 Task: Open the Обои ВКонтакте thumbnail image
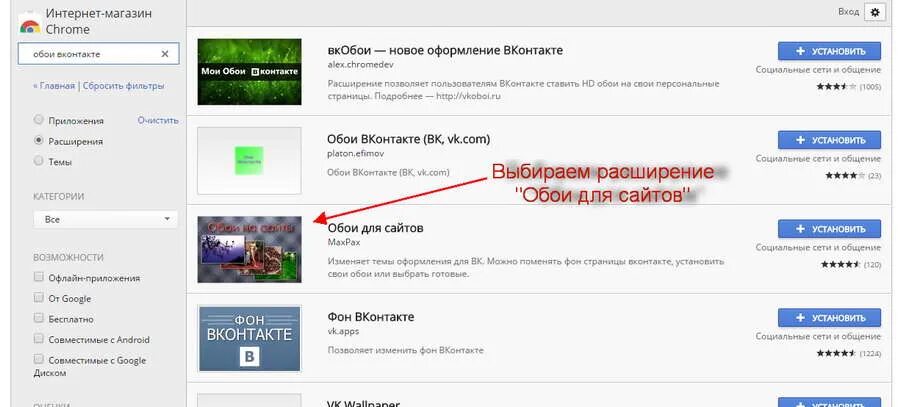249,161
